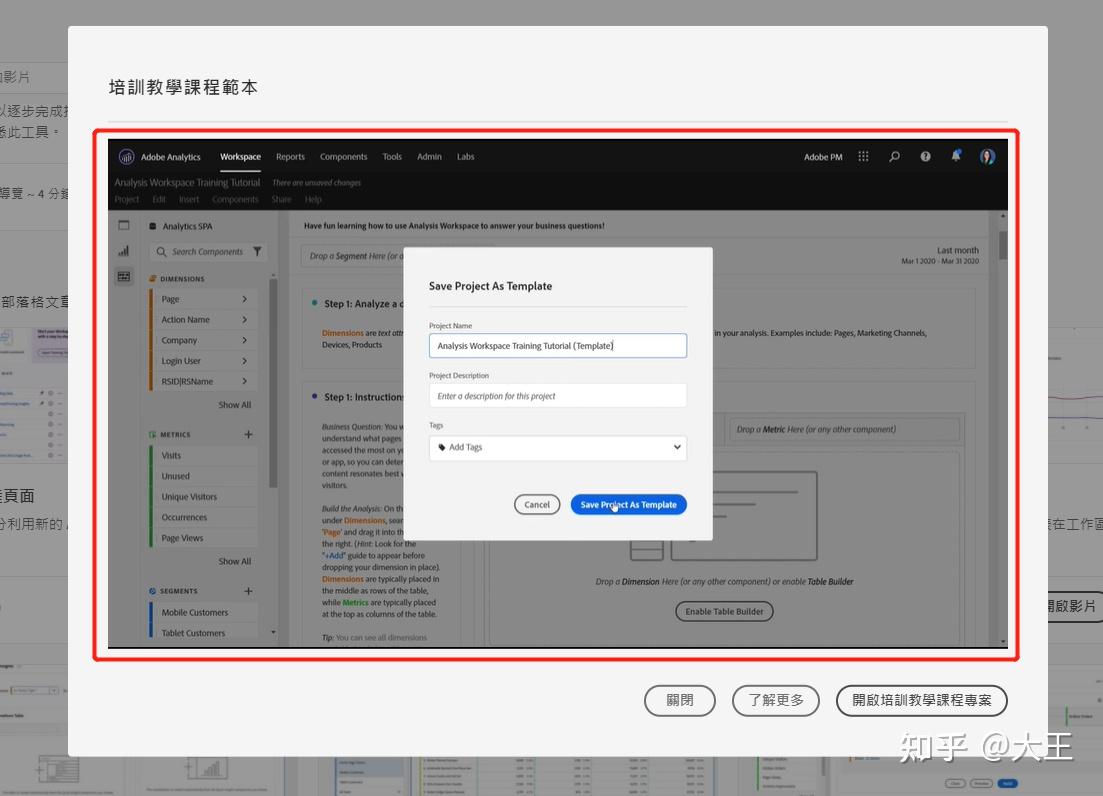Expand the Company dimension chevron
This screenshot has height=796, width=1103.
click(x=246, y=340)
